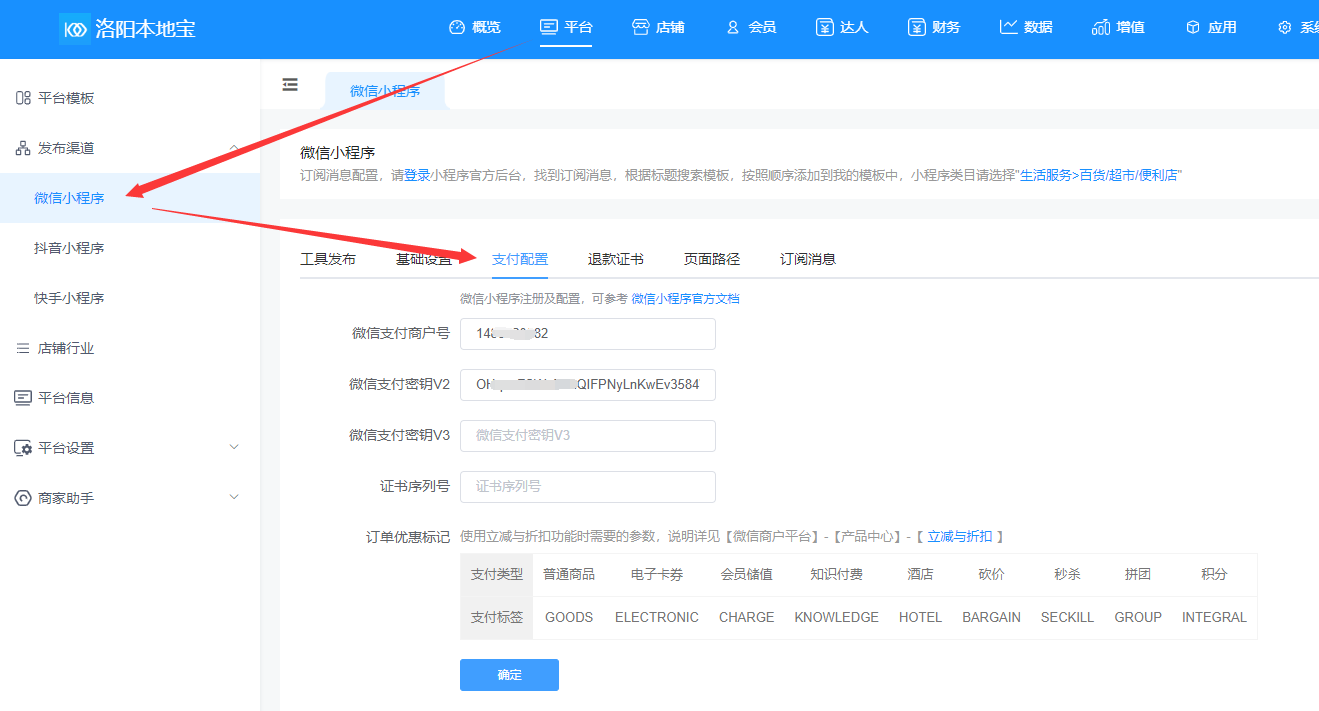Click the INTEGRAL payment tag cell
The height and width of the screenshot is (711, 1319).
click(x=1214, y=617)
